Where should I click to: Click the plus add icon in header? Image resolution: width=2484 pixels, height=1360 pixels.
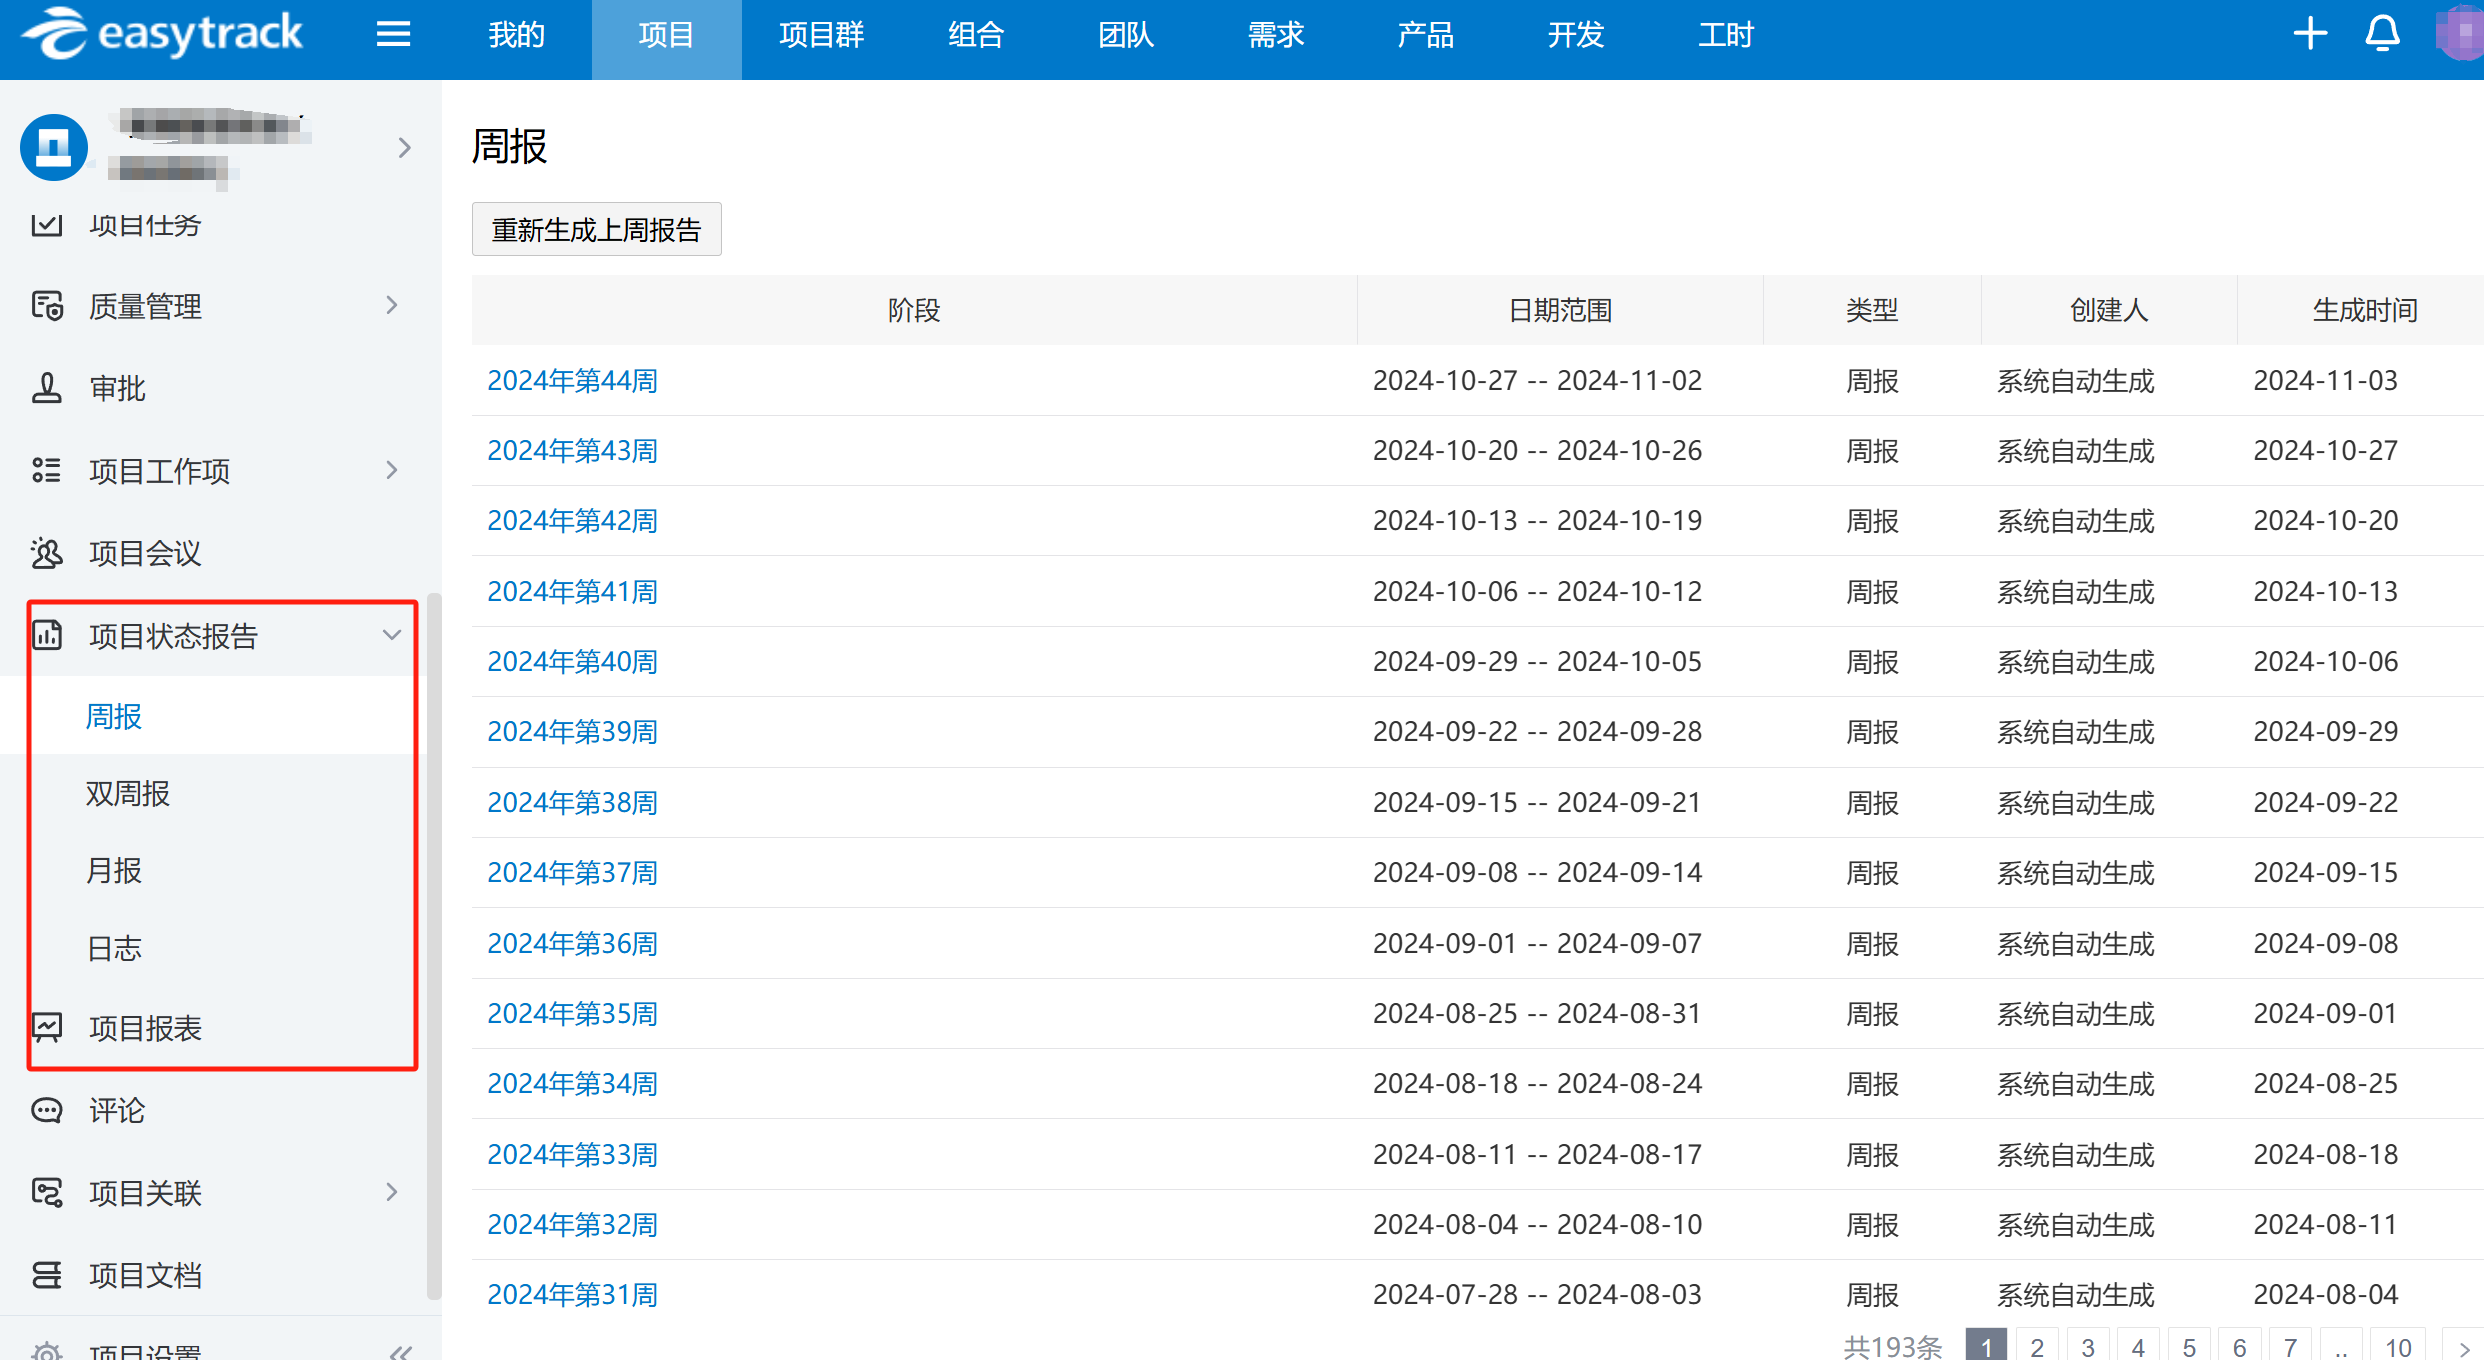pyautogui.click(x=2310, y=34)
